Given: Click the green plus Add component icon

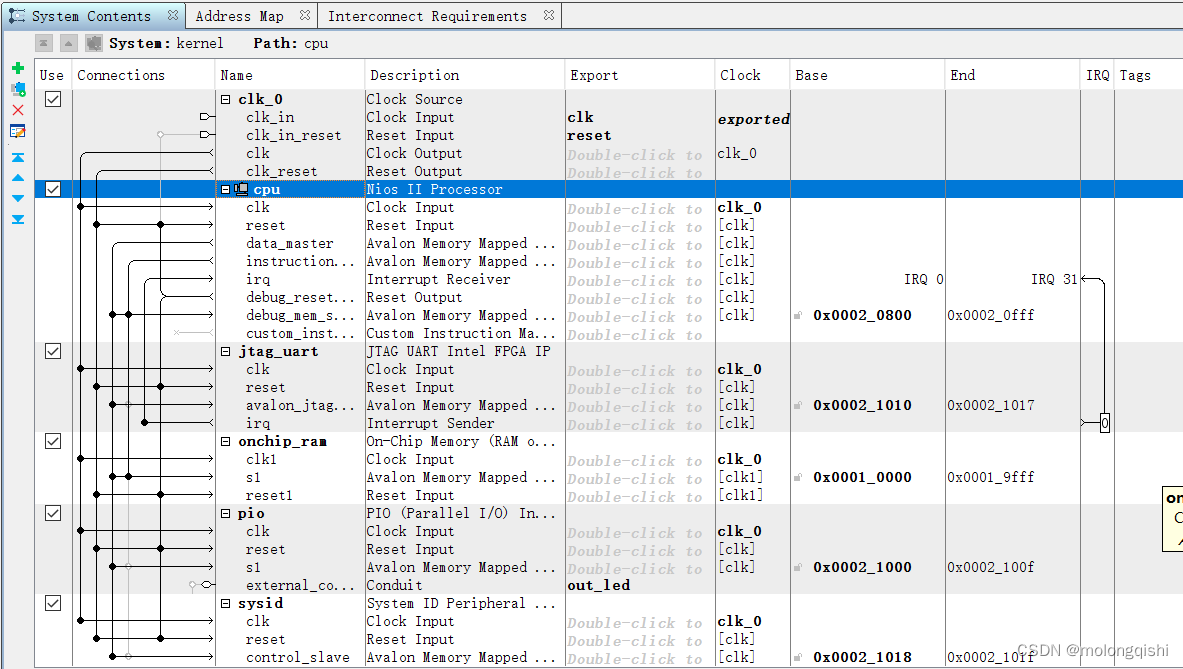Looking at the screenshot, I should tap(18, 68).
